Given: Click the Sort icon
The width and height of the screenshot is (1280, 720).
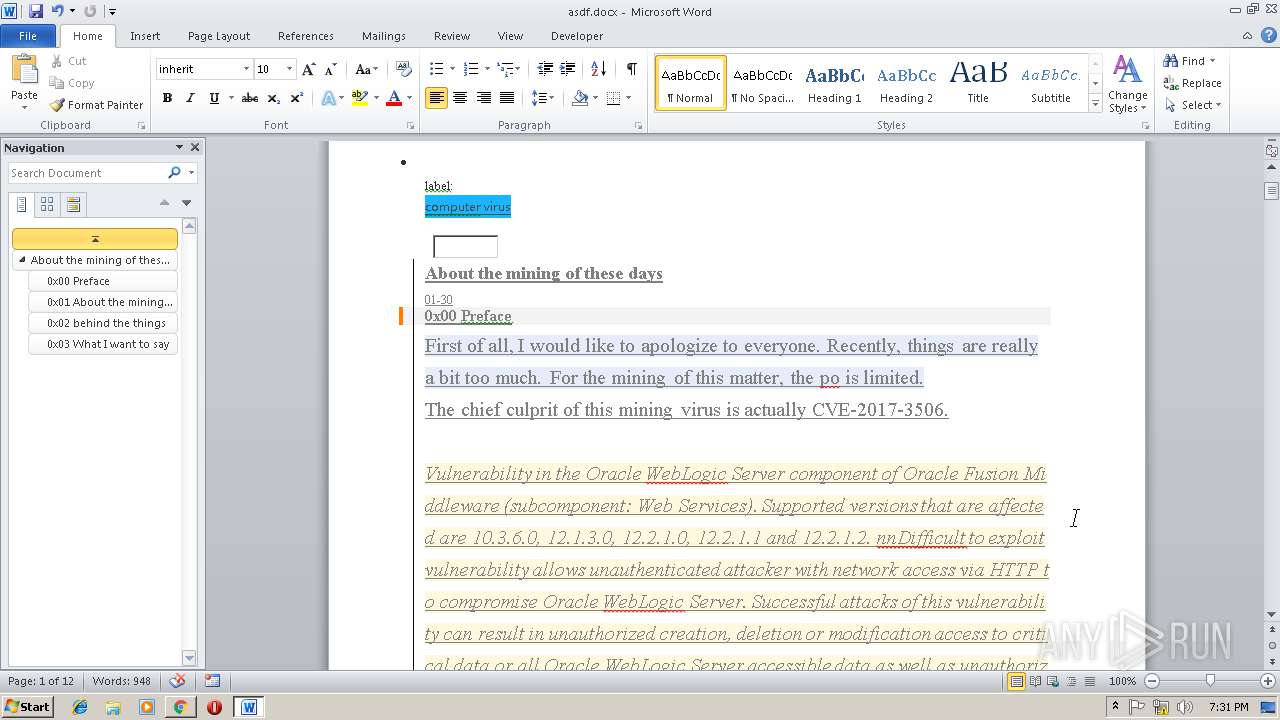Looking at the screenshot, I should point(599,69).
